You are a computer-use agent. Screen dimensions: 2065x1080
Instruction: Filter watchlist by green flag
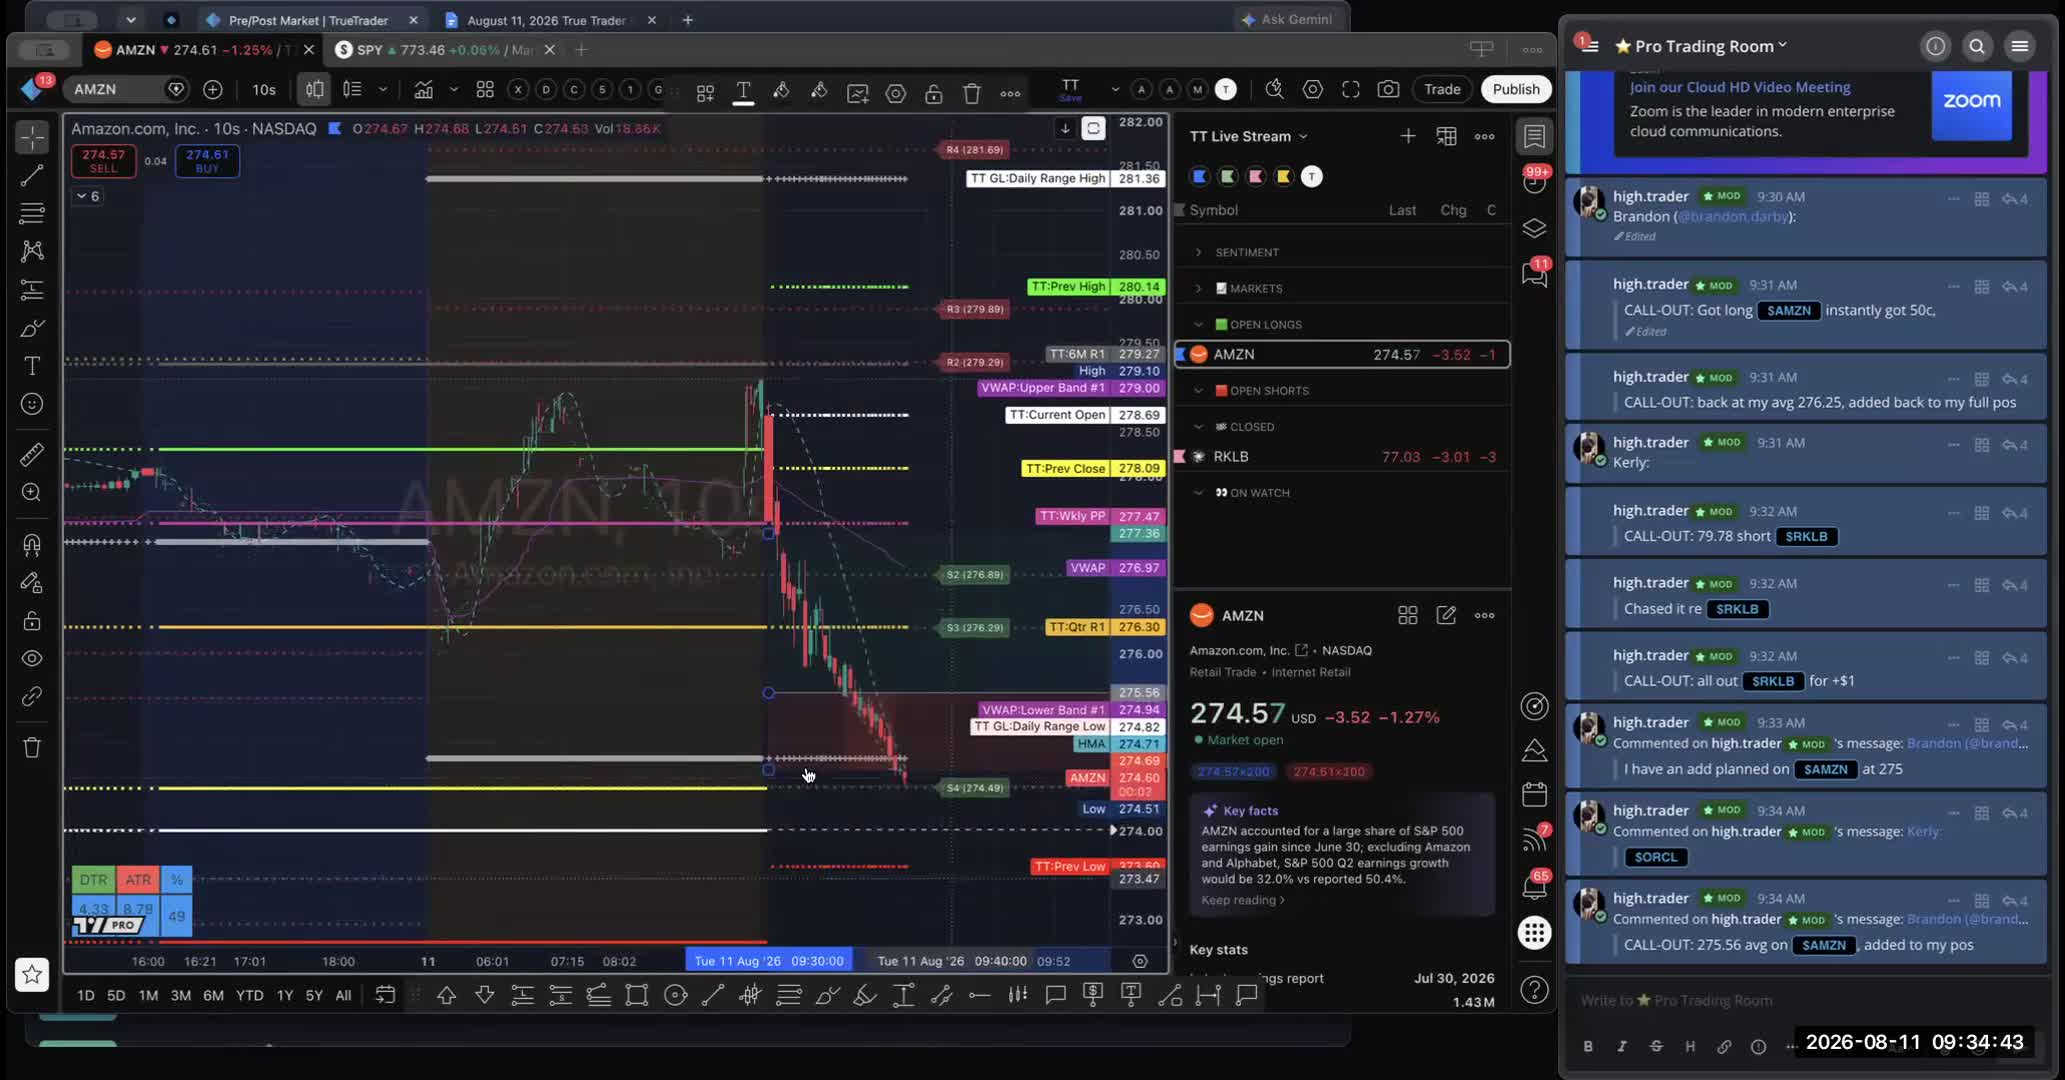[x=1228, y=176]
